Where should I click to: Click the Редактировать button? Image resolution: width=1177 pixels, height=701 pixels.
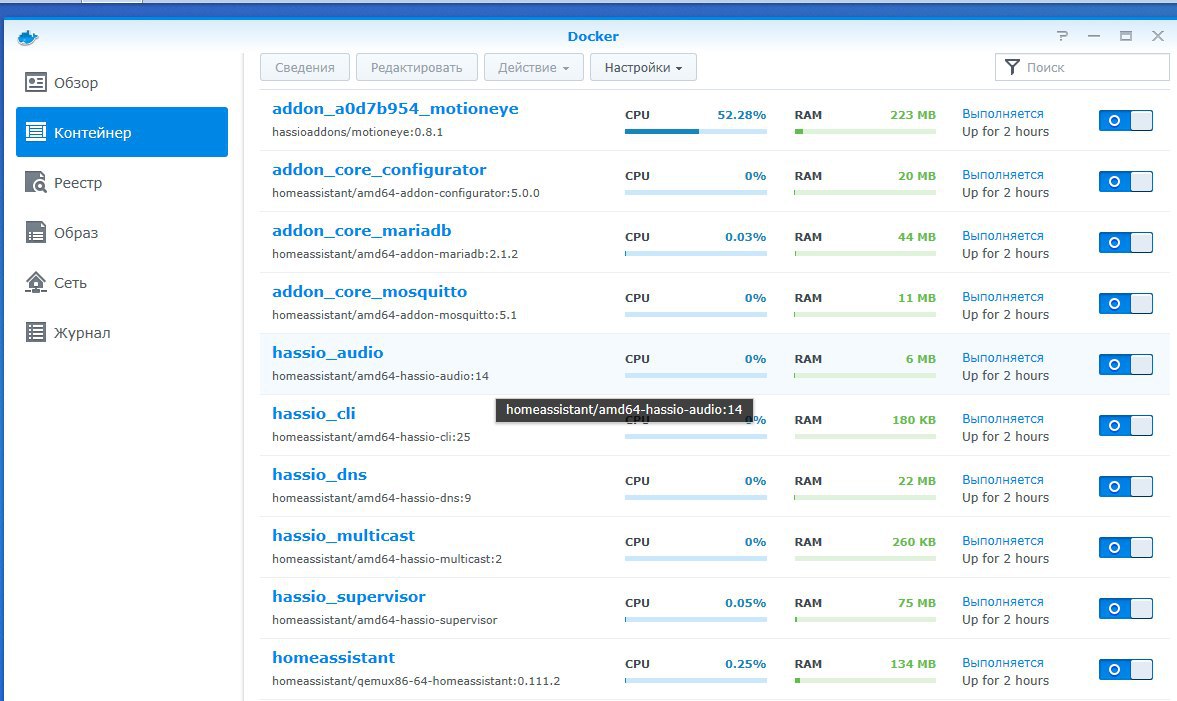pos(417,67)
